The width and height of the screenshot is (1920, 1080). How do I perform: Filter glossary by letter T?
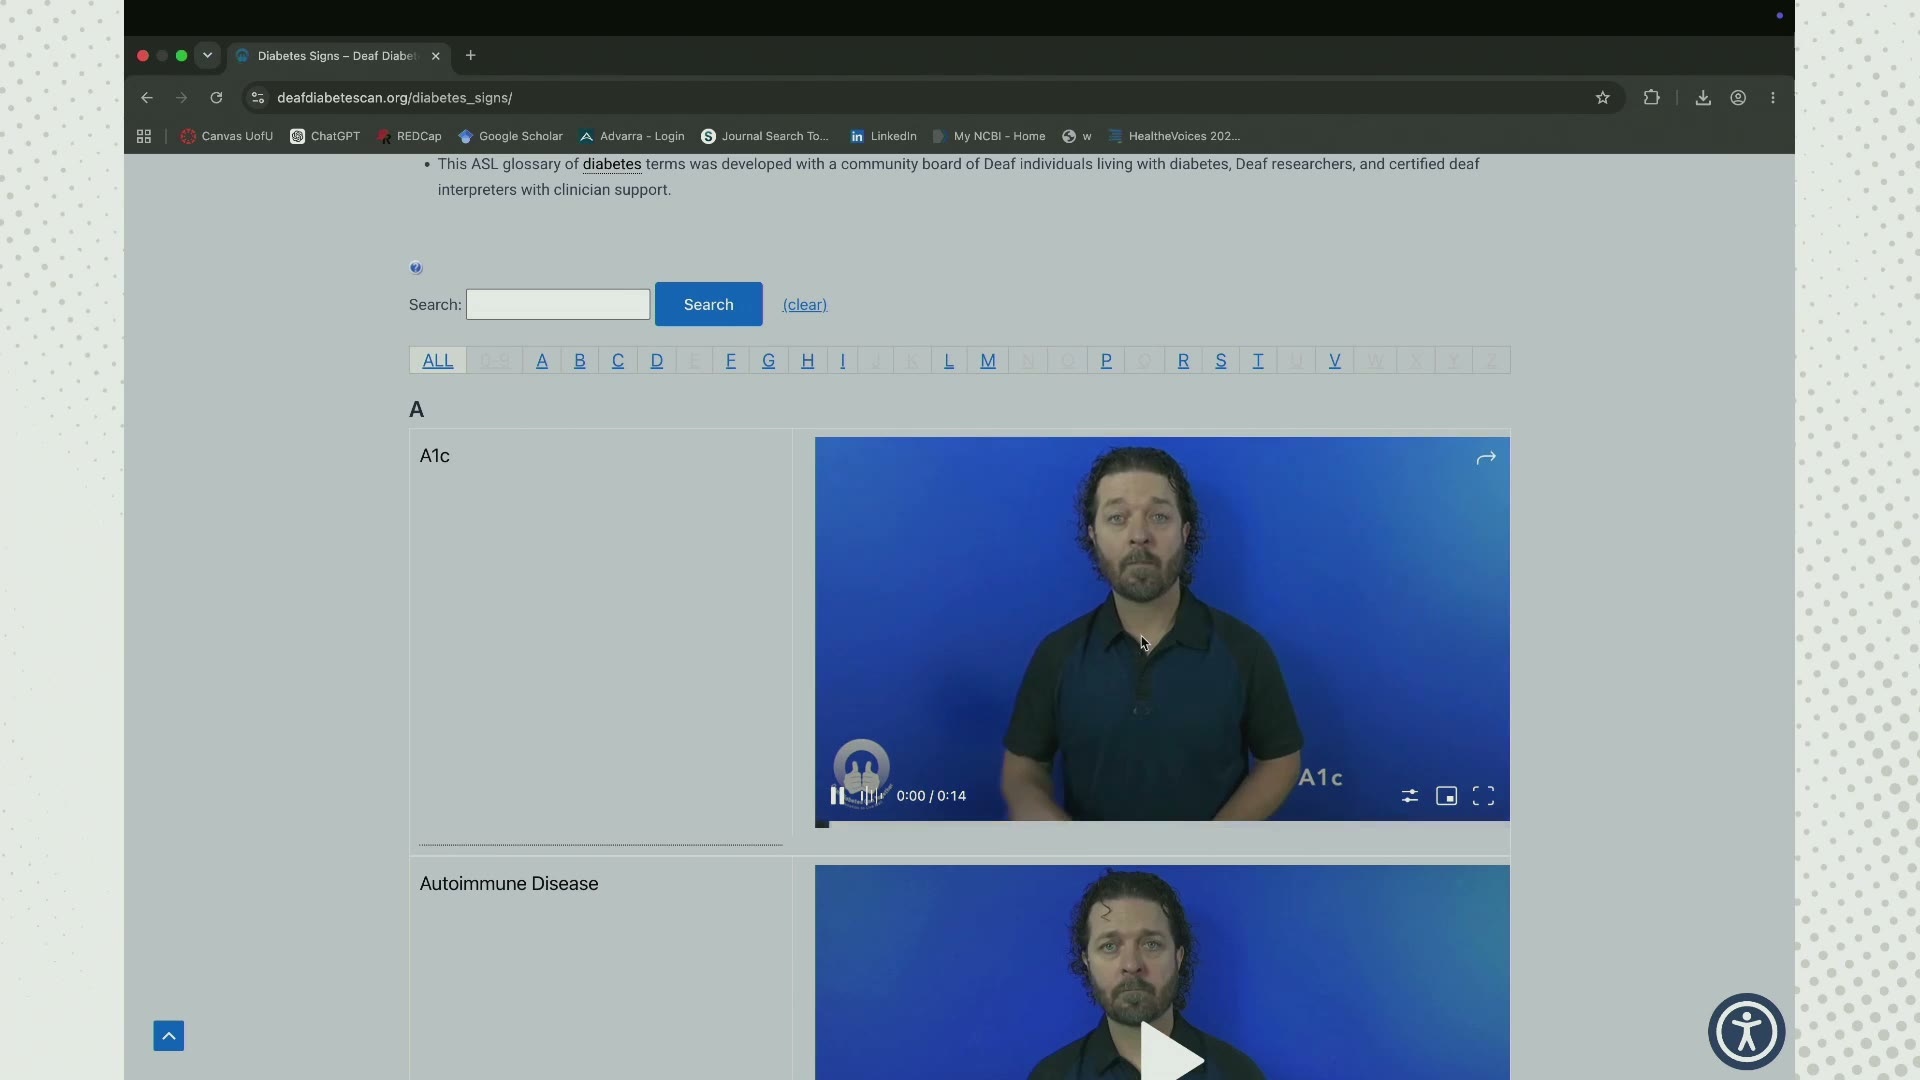[1258, 361]
